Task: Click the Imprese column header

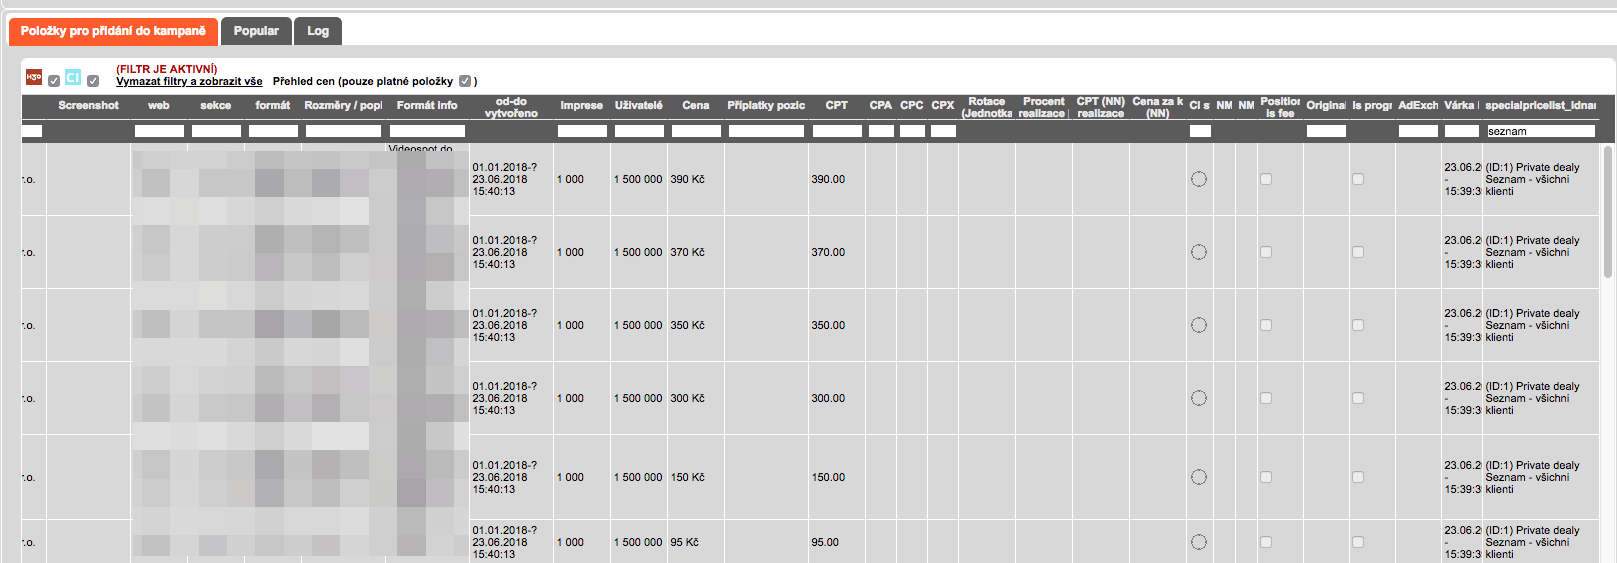Action: point(581,105)
